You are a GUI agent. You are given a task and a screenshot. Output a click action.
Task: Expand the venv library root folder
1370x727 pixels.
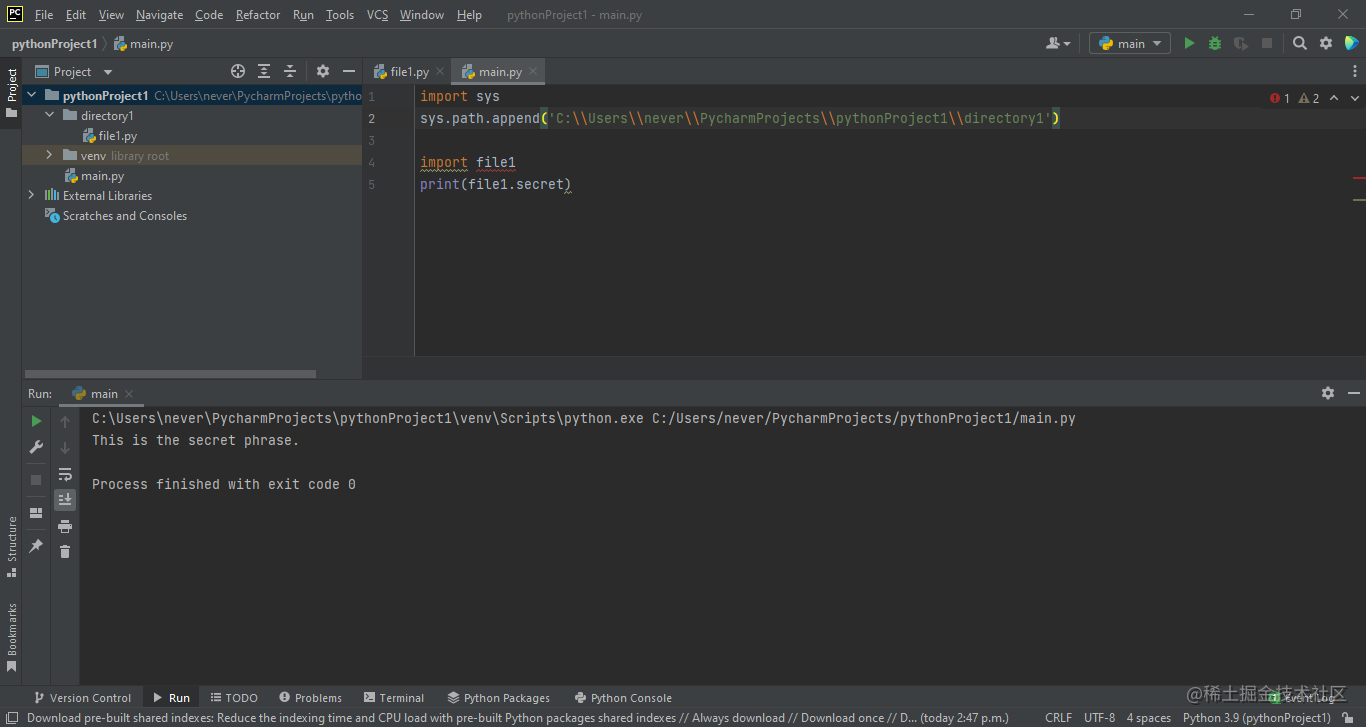(47, 155)
